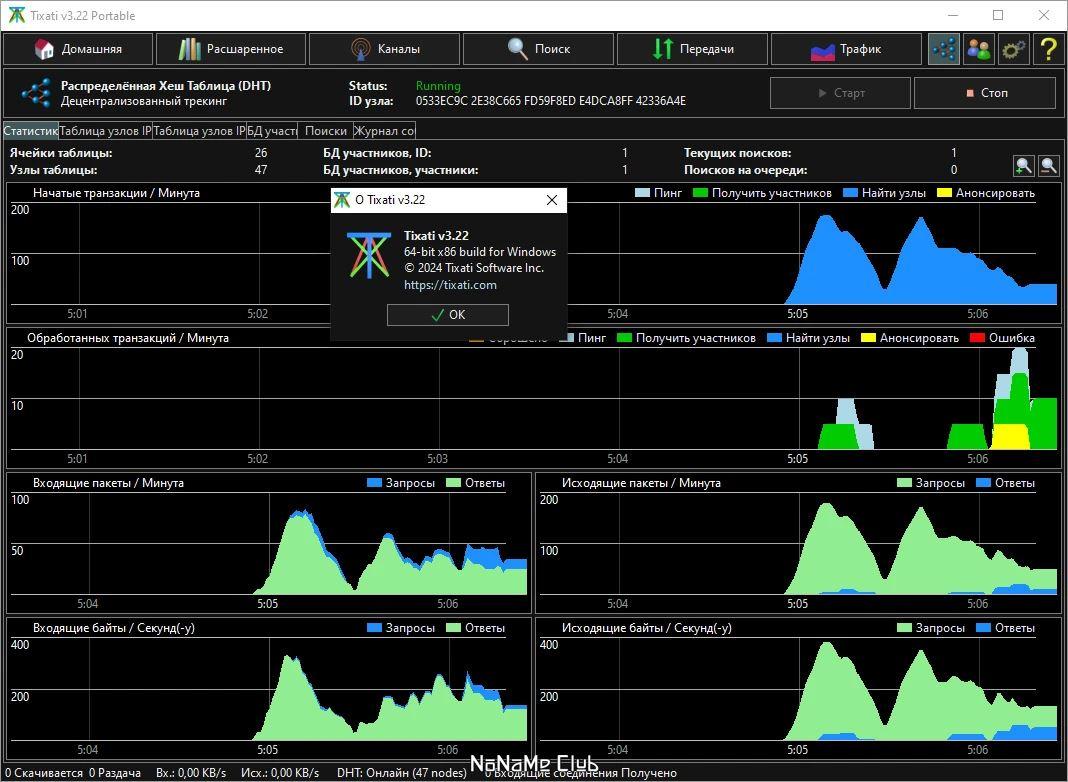The width and height of the screenshot is (1068, 782).
Task: Close the О Tixati v3.22 dialog
Action: (x=552, y=200)
